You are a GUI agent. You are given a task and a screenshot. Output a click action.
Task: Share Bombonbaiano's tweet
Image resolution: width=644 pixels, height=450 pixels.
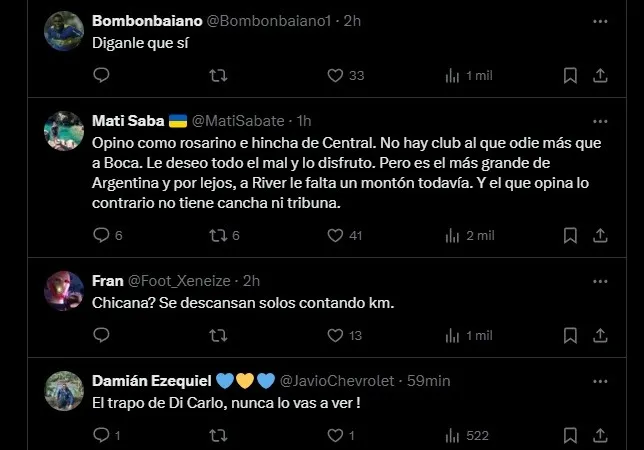600,75
